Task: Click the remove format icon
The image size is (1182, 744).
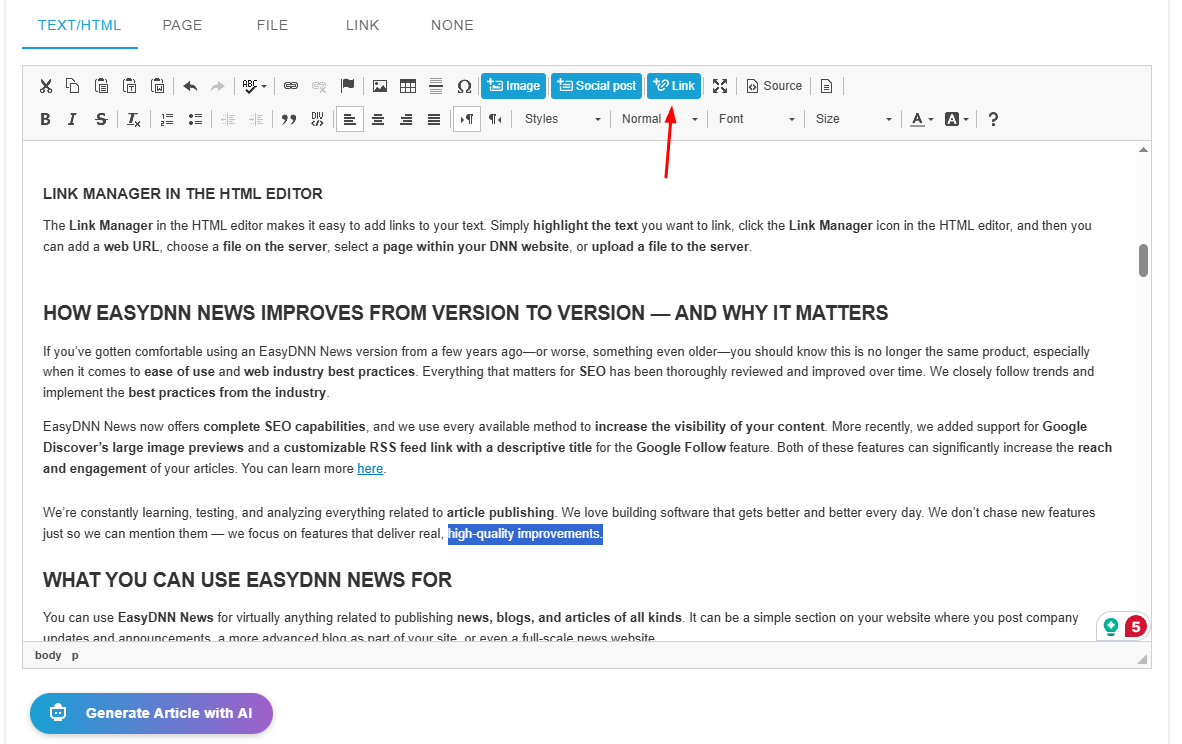Action: (134, 119)
